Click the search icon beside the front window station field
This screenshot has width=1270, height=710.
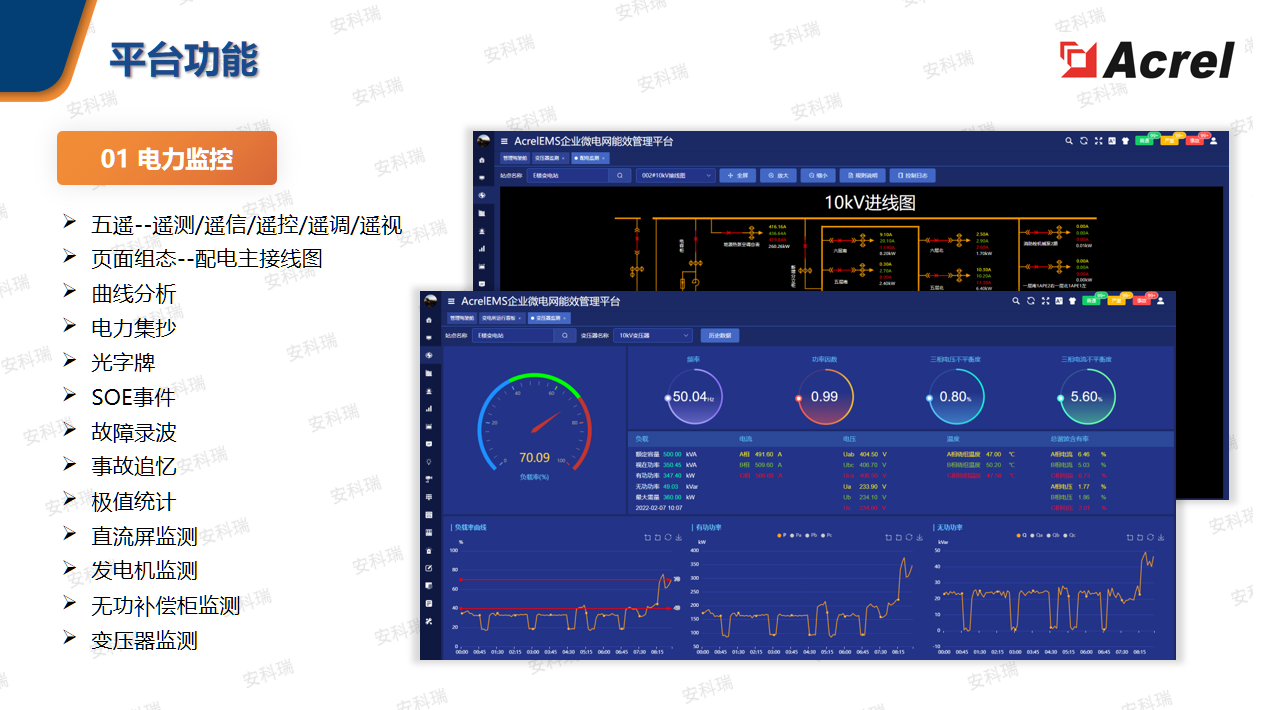pyautogui.click(x=566, y=336)
